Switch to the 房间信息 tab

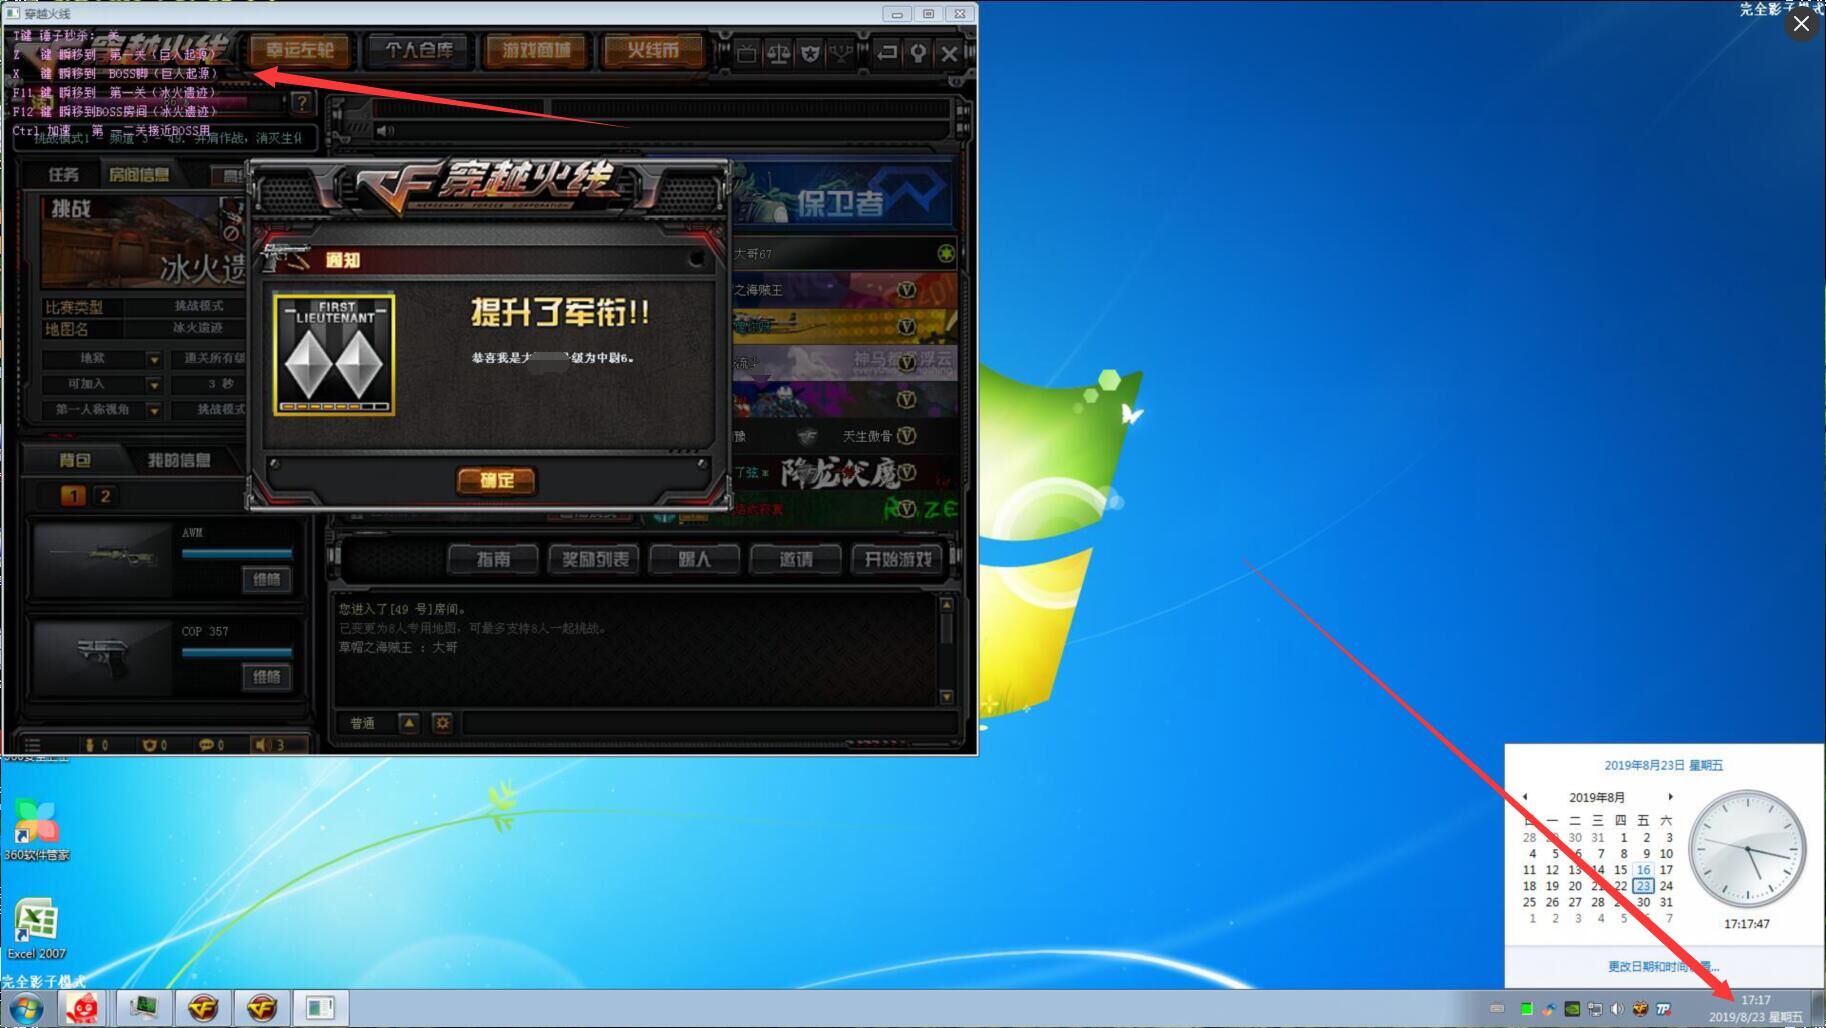[x=139, y=175]
